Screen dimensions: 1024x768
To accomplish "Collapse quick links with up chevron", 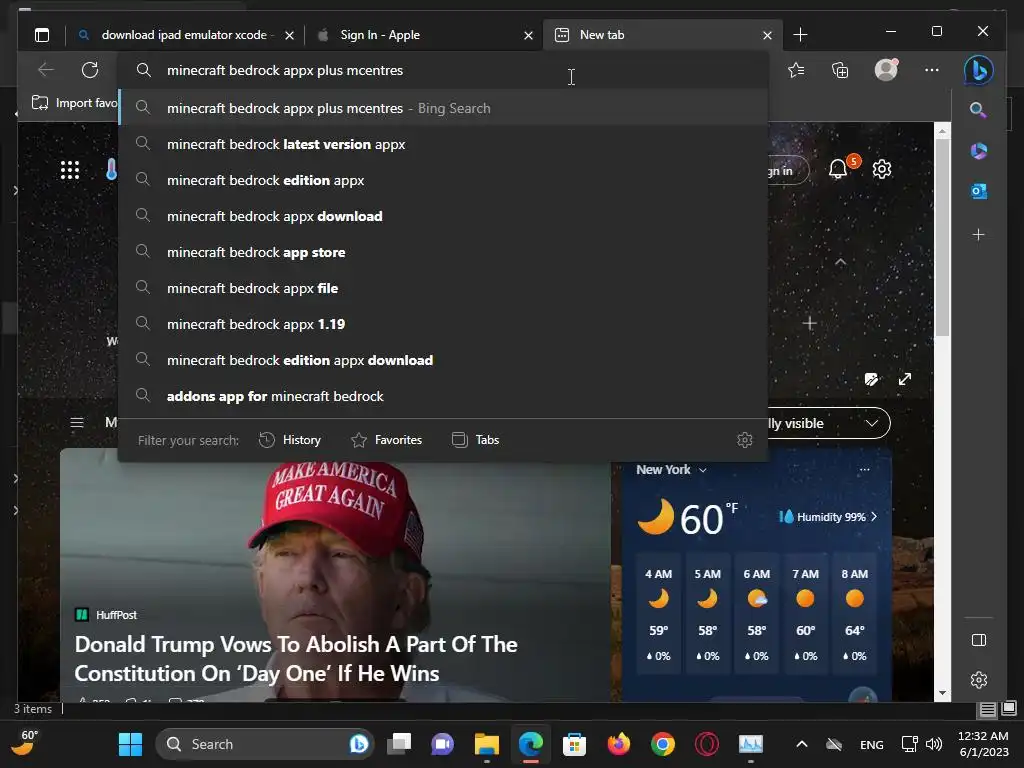I will tap(840, 262).
